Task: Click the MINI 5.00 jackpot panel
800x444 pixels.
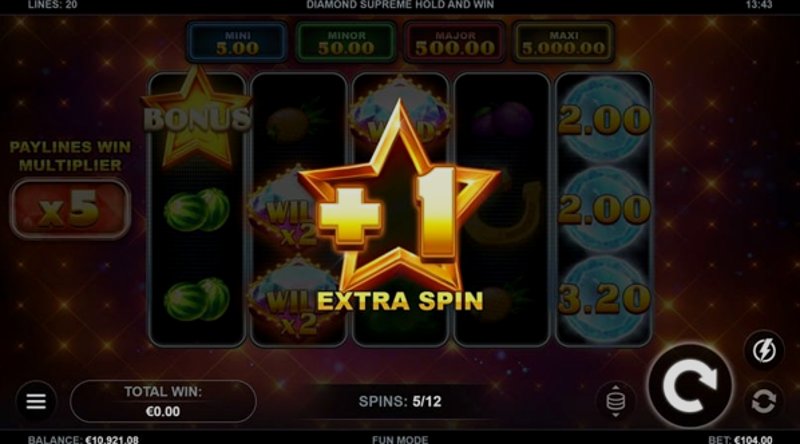Action: (x=237, y=42)
